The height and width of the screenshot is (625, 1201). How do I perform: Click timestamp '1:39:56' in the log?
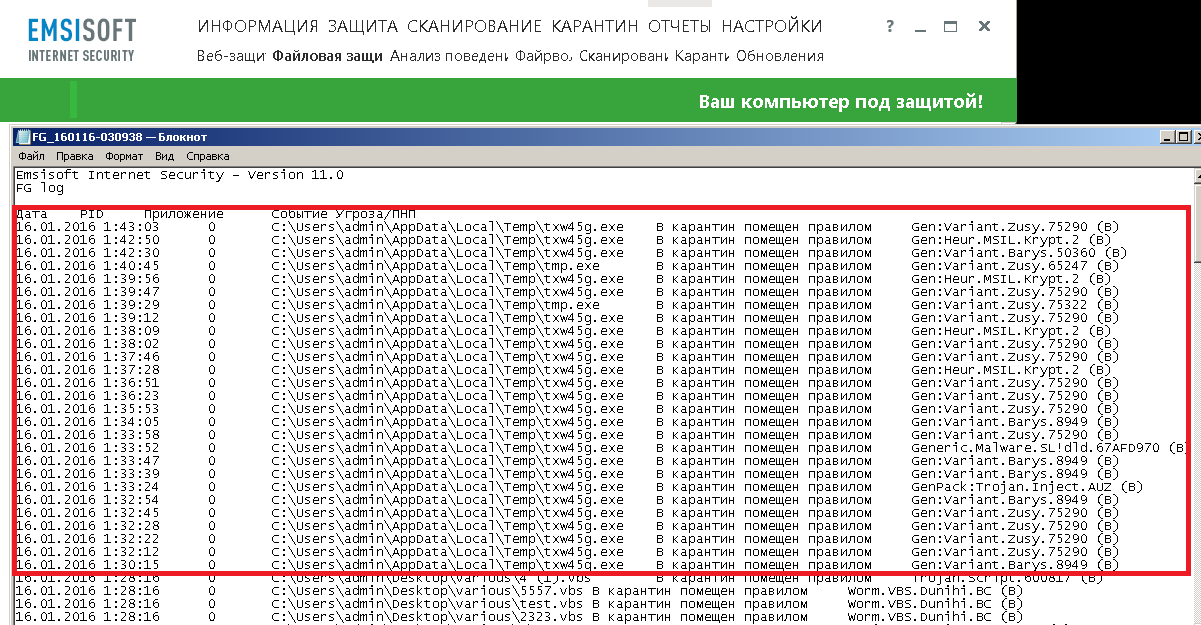[132, 279]
